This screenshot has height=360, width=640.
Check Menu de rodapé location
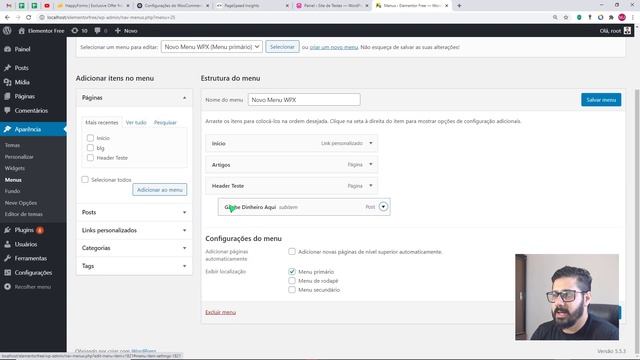pyautogui.click(x=292, y=281)
